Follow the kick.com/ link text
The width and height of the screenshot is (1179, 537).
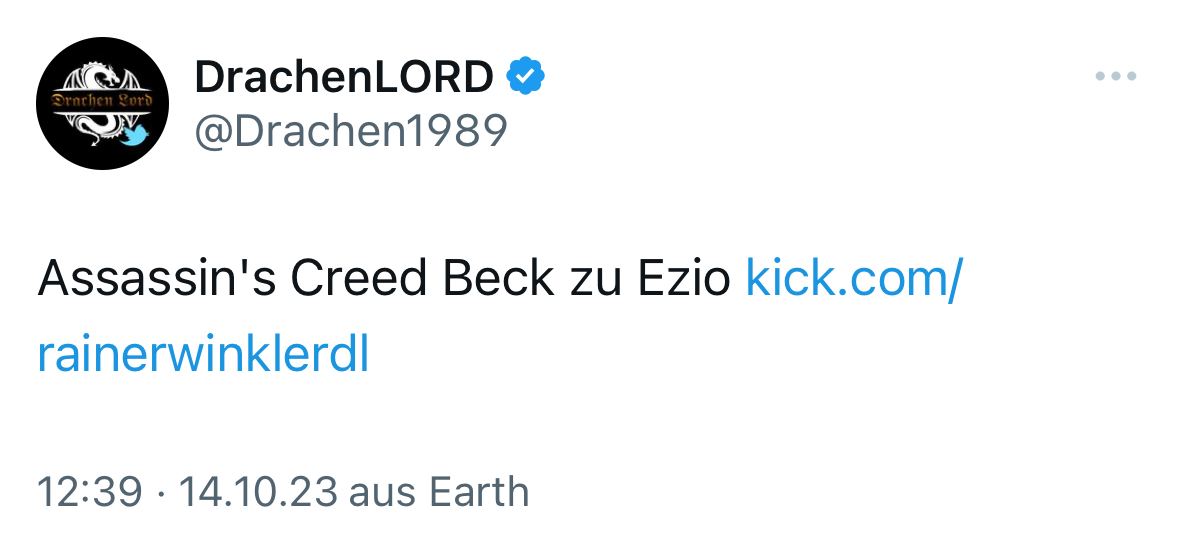854,278
